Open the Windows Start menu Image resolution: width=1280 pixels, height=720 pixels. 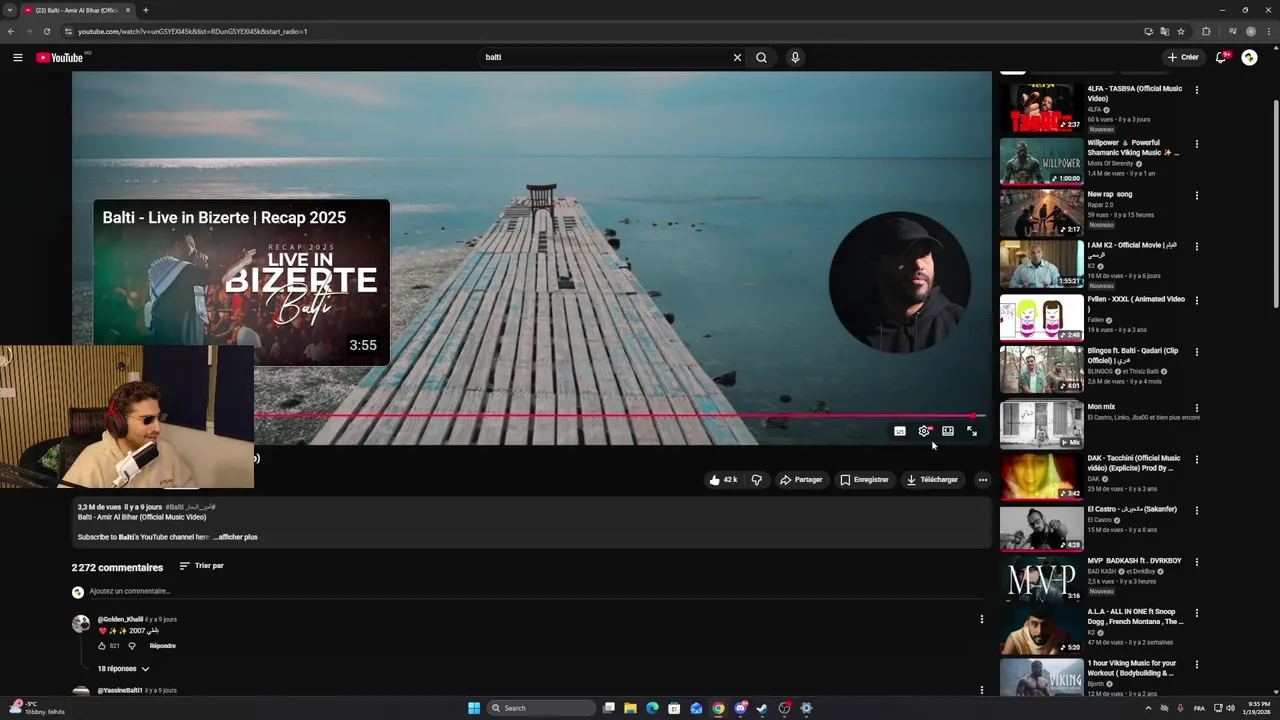tap(474, 708)
